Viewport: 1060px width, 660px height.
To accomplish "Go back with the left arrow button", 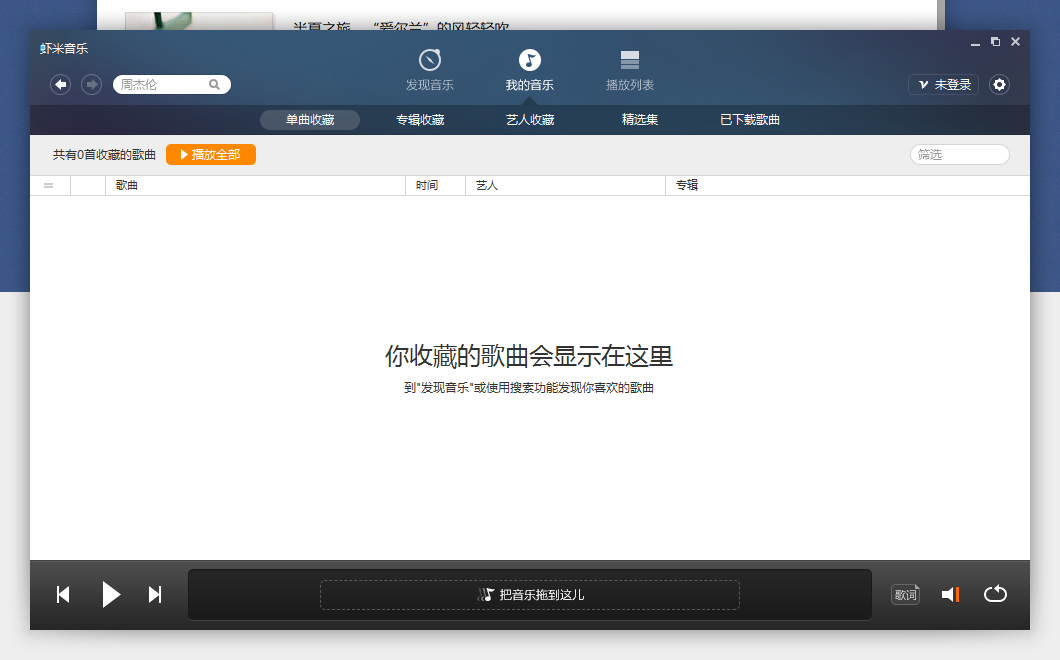I will [x=61, y=85].
